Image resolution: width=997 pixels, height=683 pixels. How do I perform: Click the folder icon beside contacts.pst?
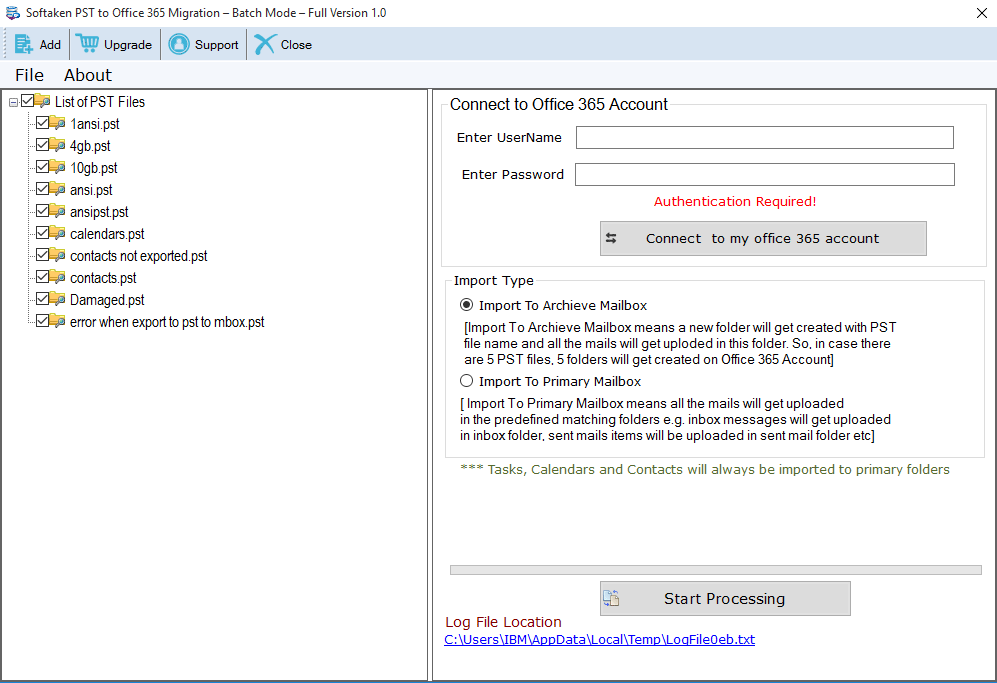(57, 277)
